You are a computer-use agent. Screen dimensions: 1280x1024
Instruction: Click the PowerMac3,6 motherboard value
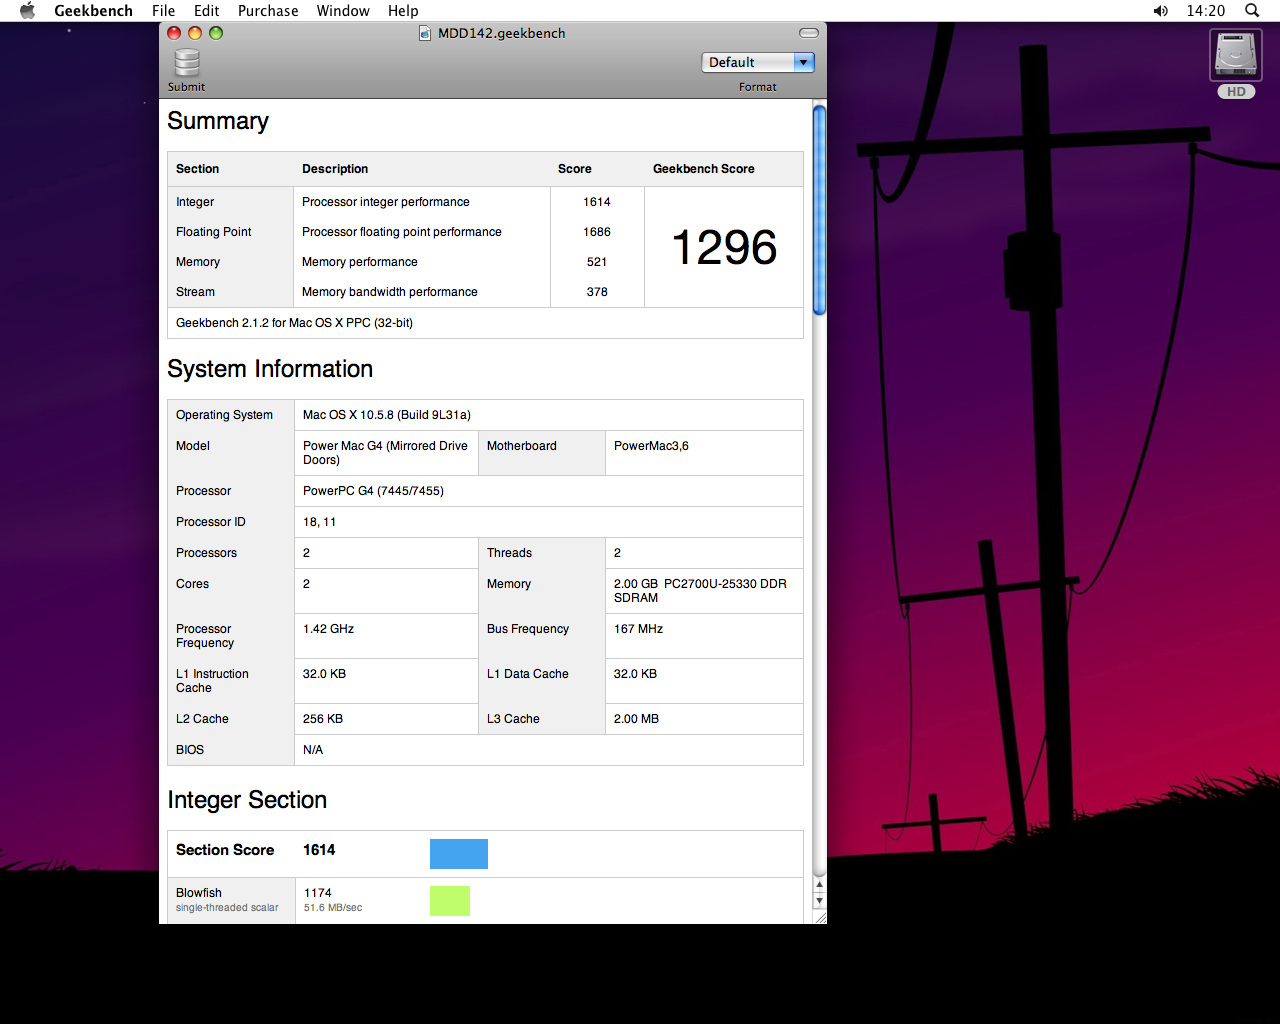tap(651, 446)
